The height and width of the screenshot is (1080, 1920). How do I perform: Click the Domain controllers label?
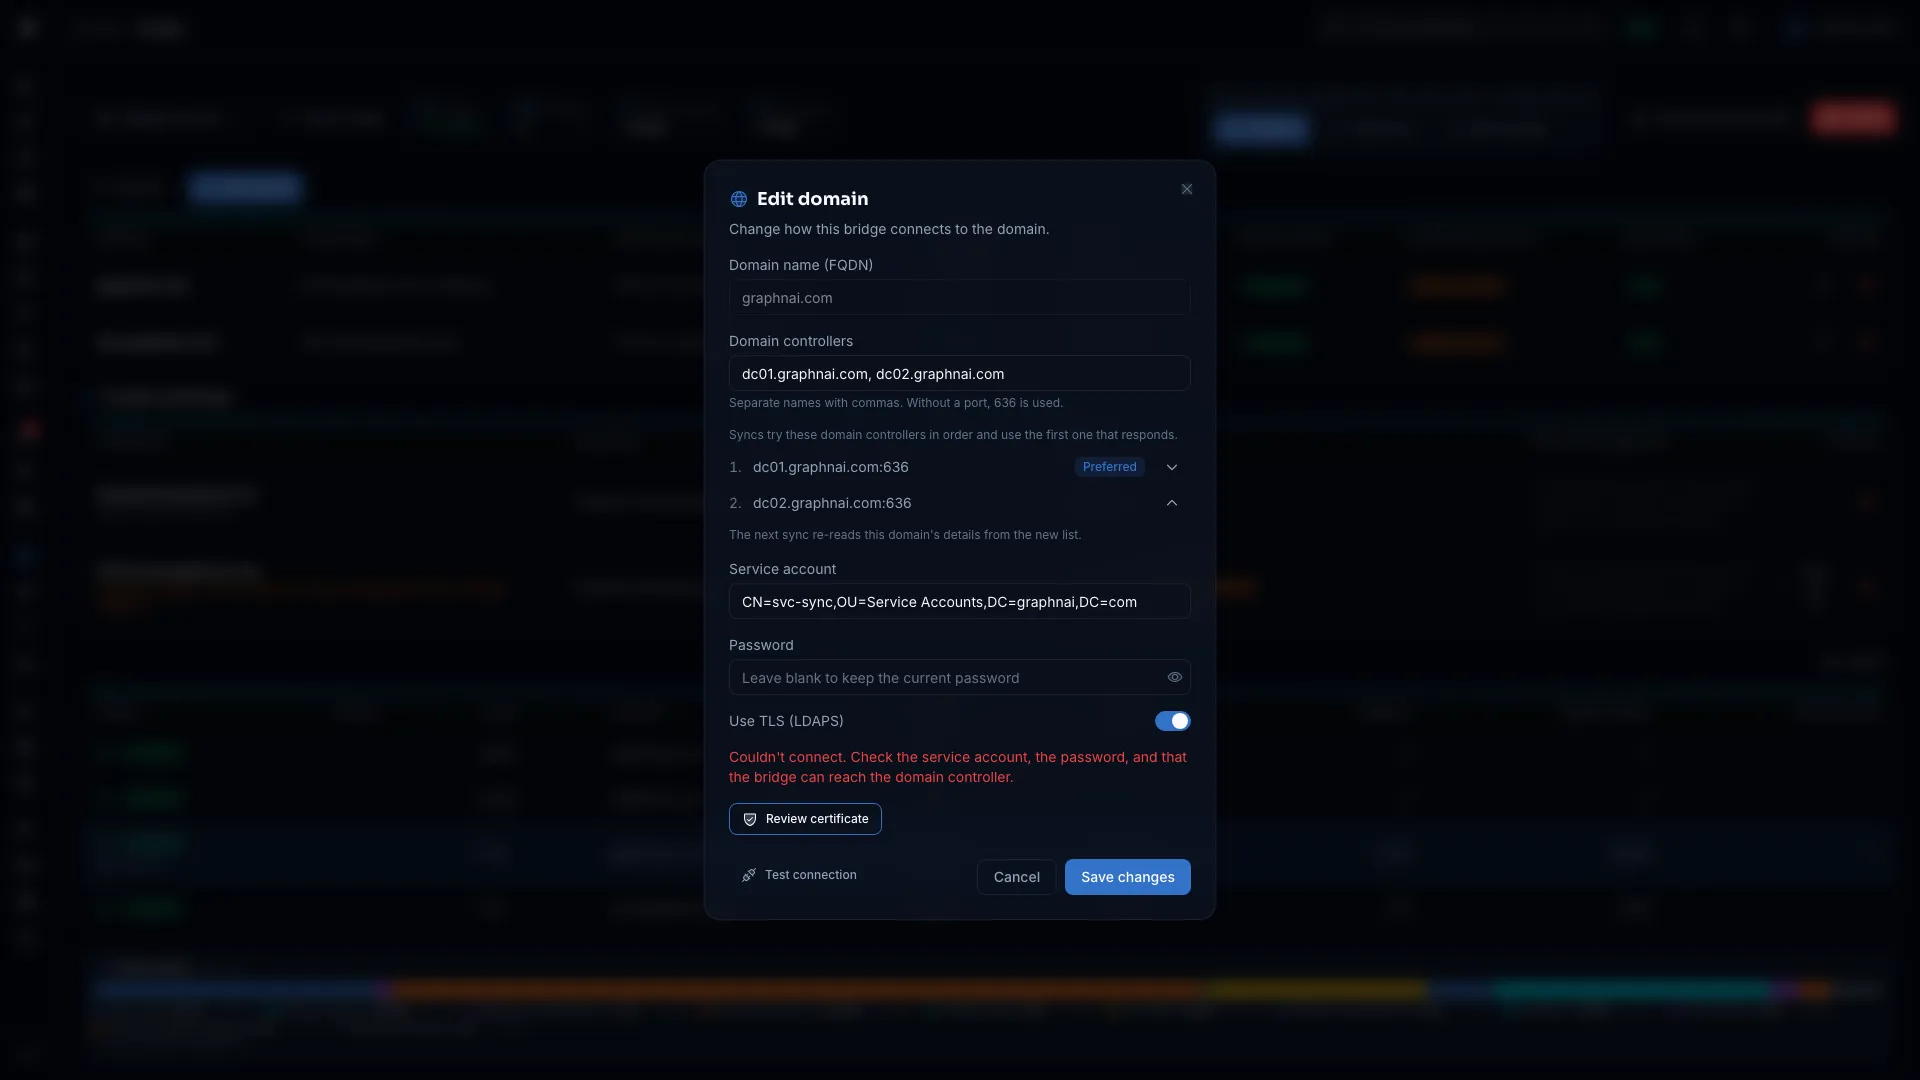pyautogui.click(x=791, y=341)
